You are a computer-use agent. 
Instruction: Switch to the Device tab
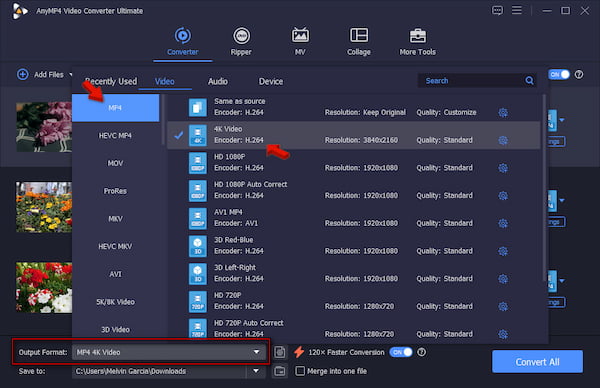tap(271, 81)
